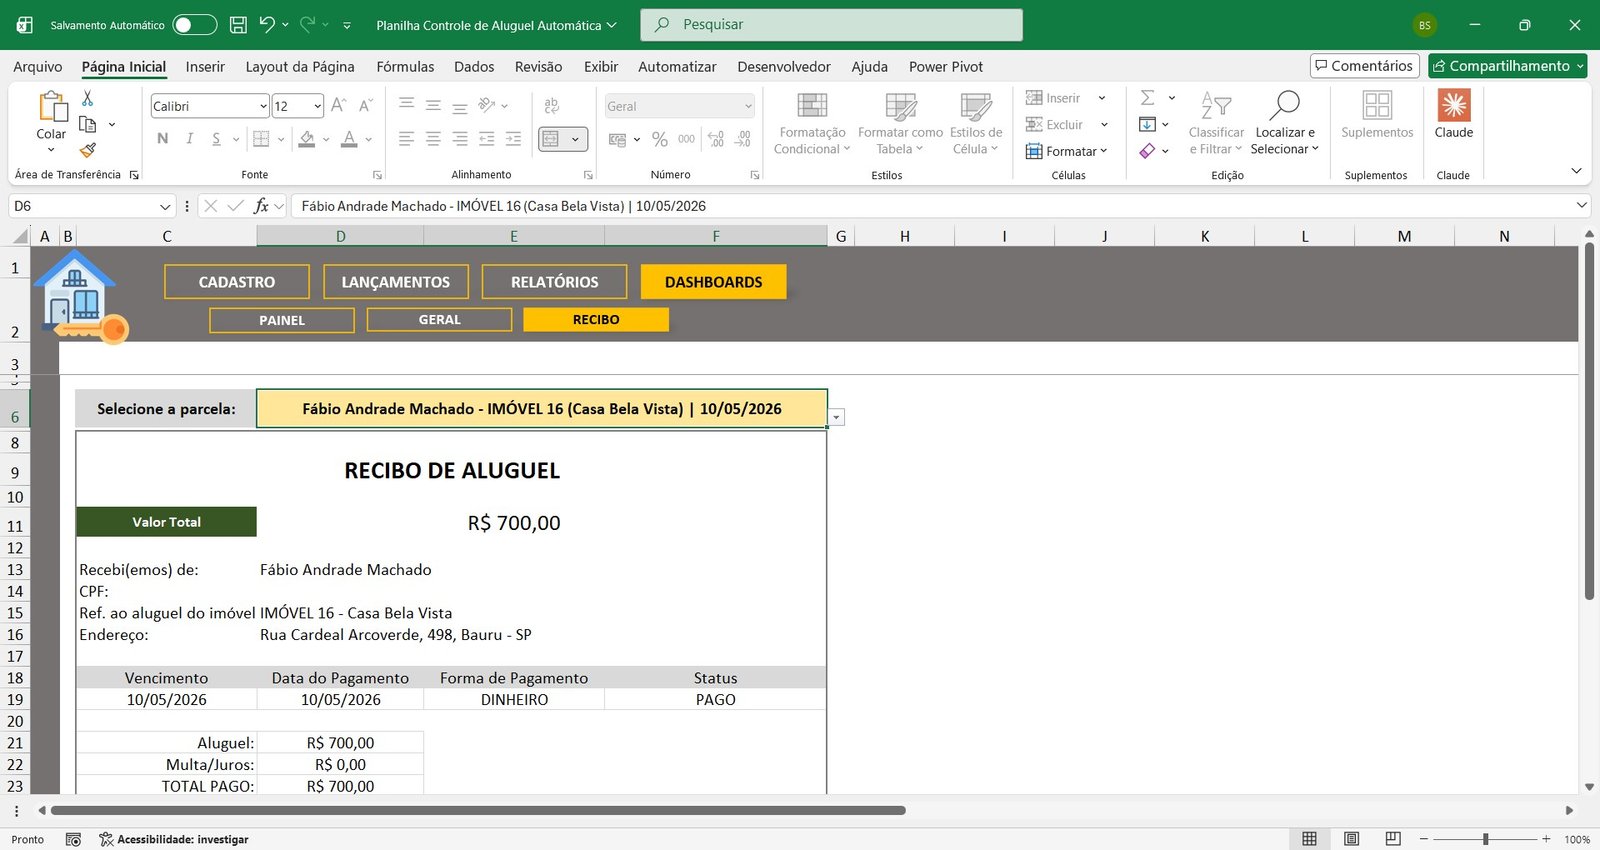
Task: Click the Paste clipboard icon
Action: pyautogui.click(x=52, y=106)
